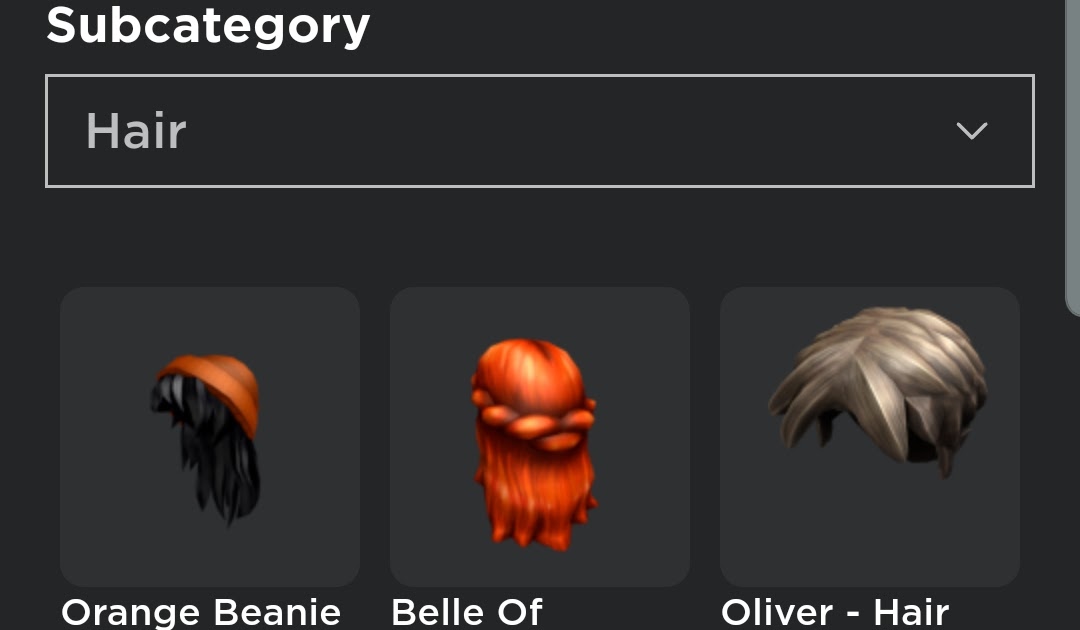Open the Belle Of item title
The width and height of the screenshot is (1080, 630).
click(467, 612)
